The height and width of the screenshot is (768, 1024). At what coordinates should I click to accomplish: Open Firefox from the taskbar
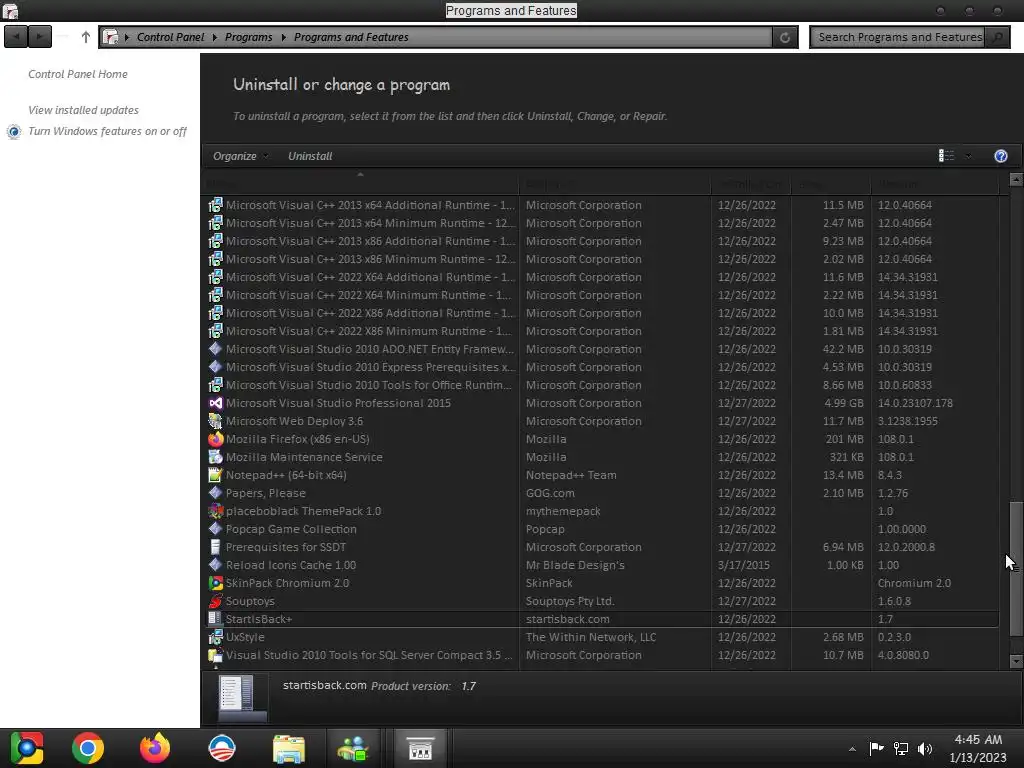point(155,748)
